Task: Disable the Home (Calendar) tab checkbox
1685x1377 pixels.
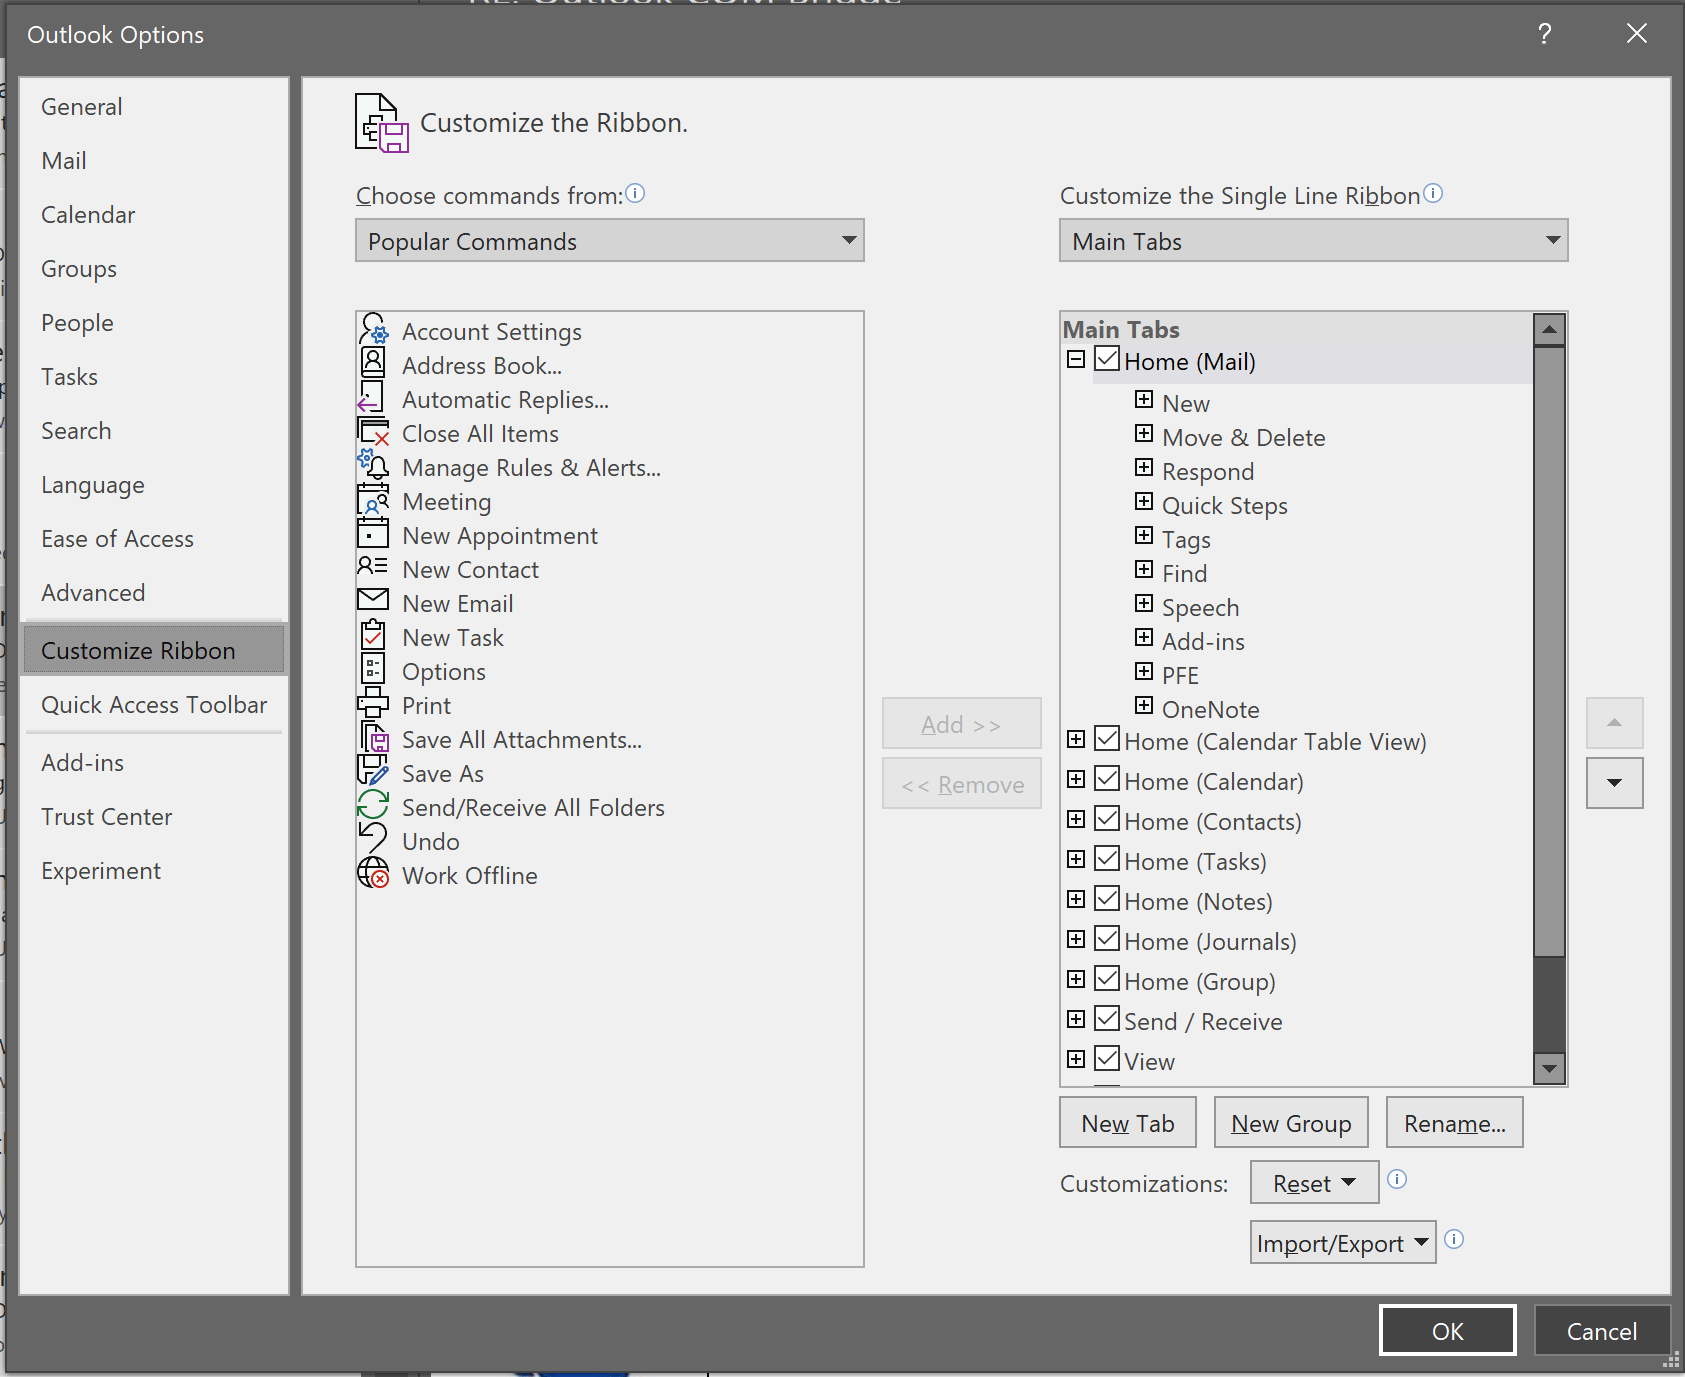Action: pyautogui.click(x=1107, y=778)
